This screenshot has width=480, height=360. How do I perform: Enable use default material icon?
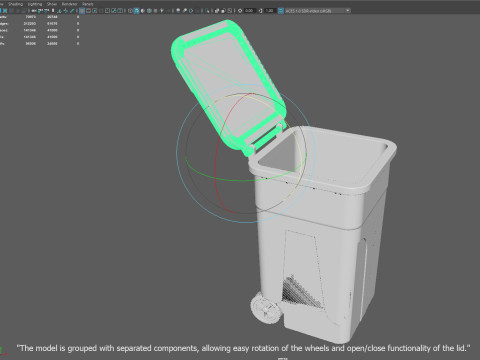coord(143,11)
